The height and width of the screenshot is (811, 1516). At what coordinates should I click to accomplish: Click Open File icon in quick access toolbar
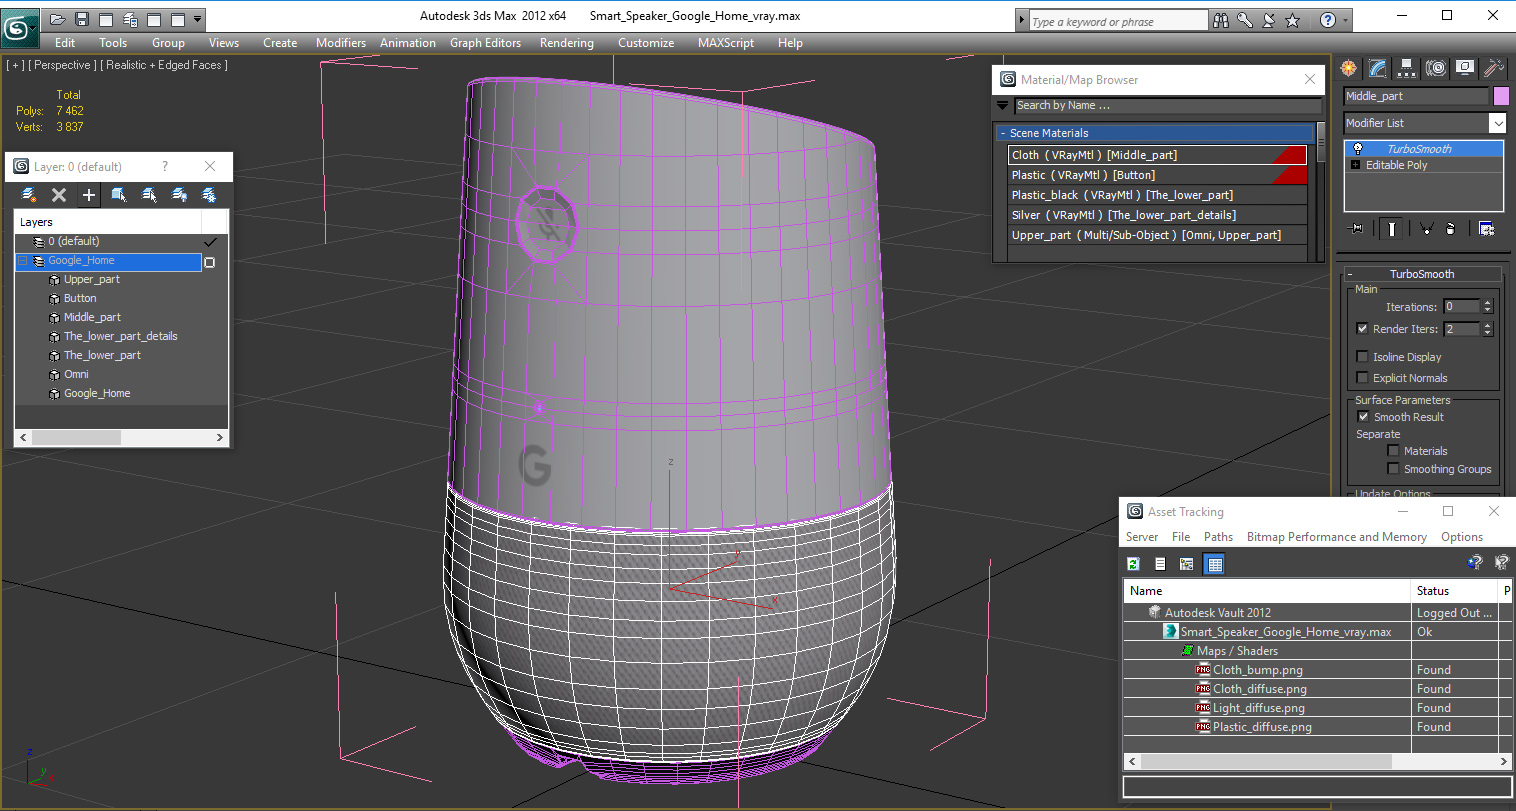(58, 19)
